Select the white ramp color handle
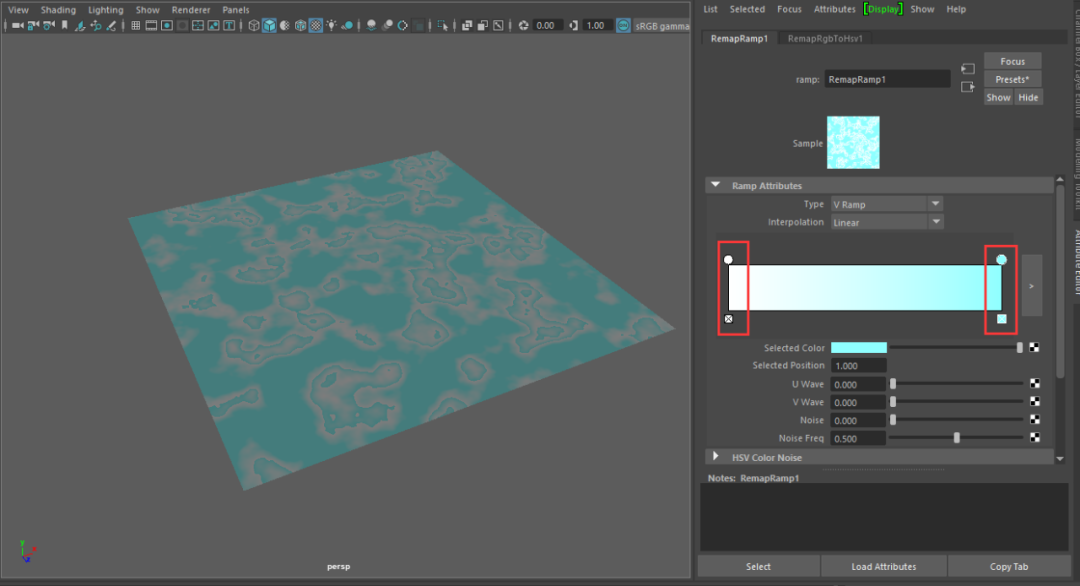This screenshot has height=586, width=1080. tap(728, 260)
